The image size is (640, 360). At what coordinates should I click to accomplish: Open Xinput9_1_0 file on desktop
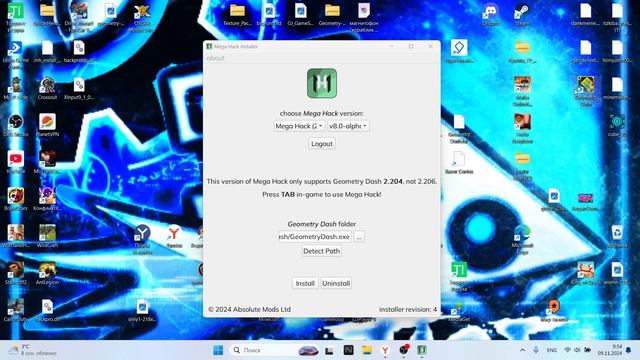pyautogui.click(x=79, y=89)
